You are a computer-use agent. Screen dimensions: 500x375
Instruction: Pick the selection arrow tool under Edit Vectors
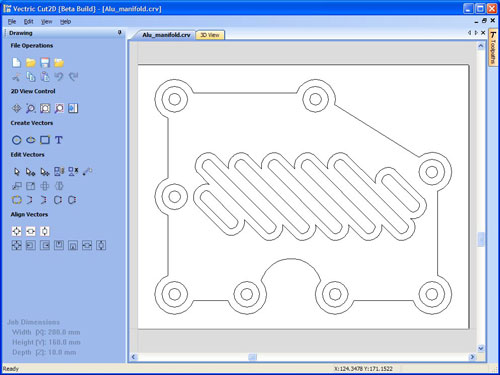(16, 172)
